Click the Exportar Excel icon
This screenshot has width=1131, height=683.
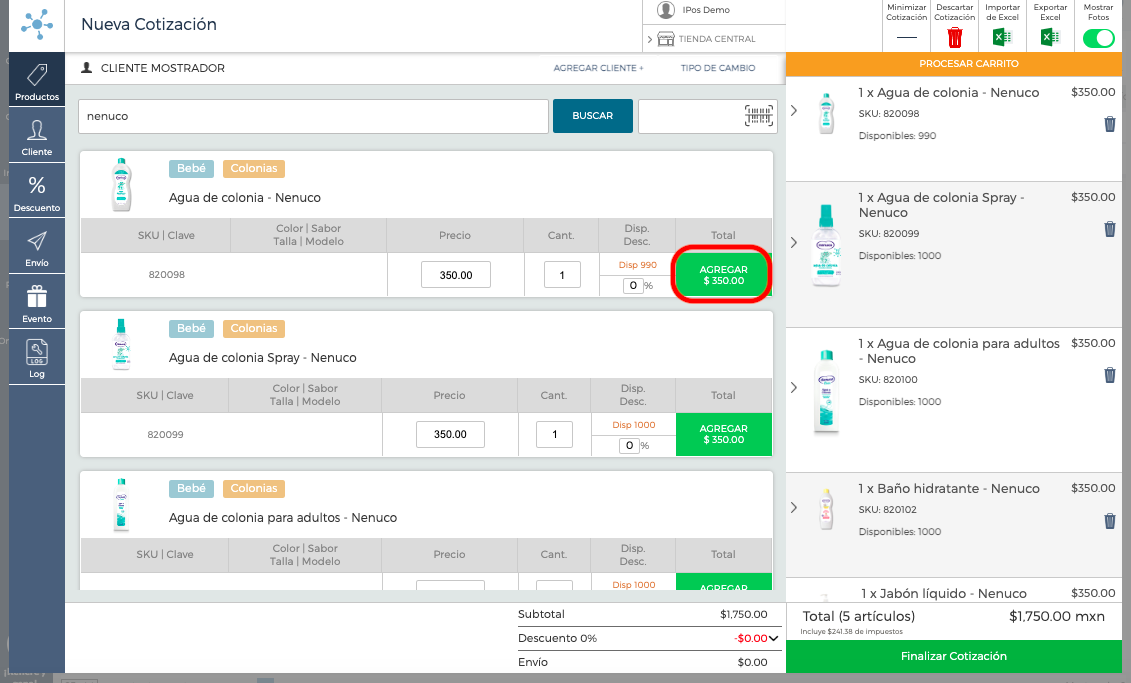click(x=1049, y=37)
